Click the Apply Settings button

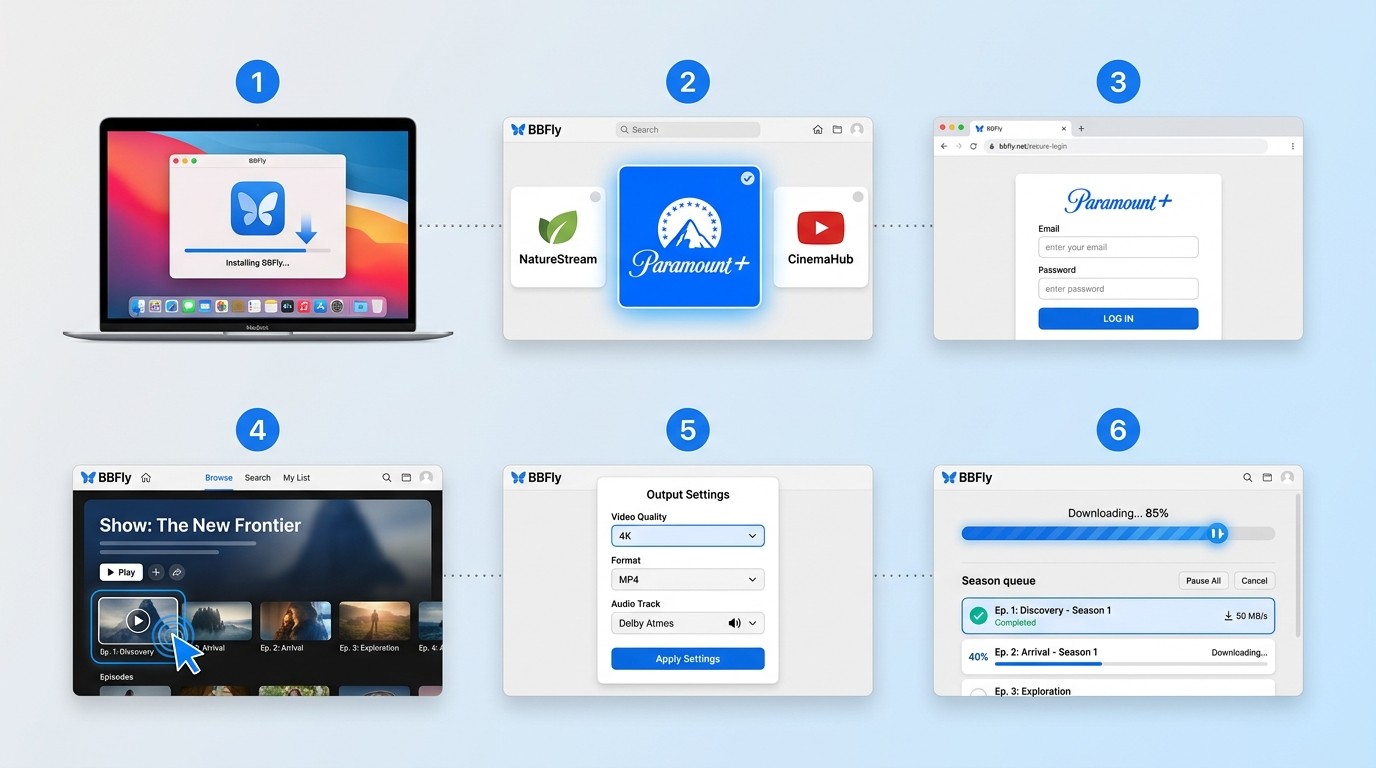[688, 659]
